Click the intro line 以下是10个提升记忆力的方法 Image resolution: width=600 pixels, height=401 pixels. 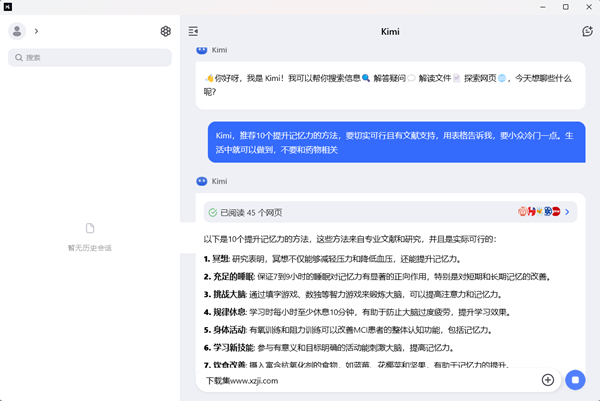click(x=350, y=239)
